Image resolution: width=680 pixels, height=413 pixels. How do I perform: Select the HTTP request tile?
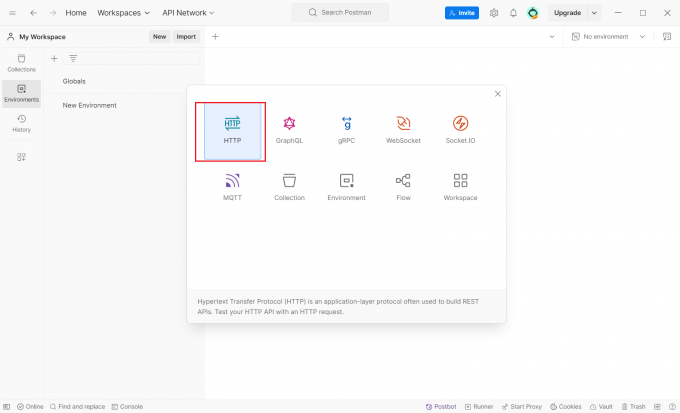pyautogui.click(x=232, y=131)
